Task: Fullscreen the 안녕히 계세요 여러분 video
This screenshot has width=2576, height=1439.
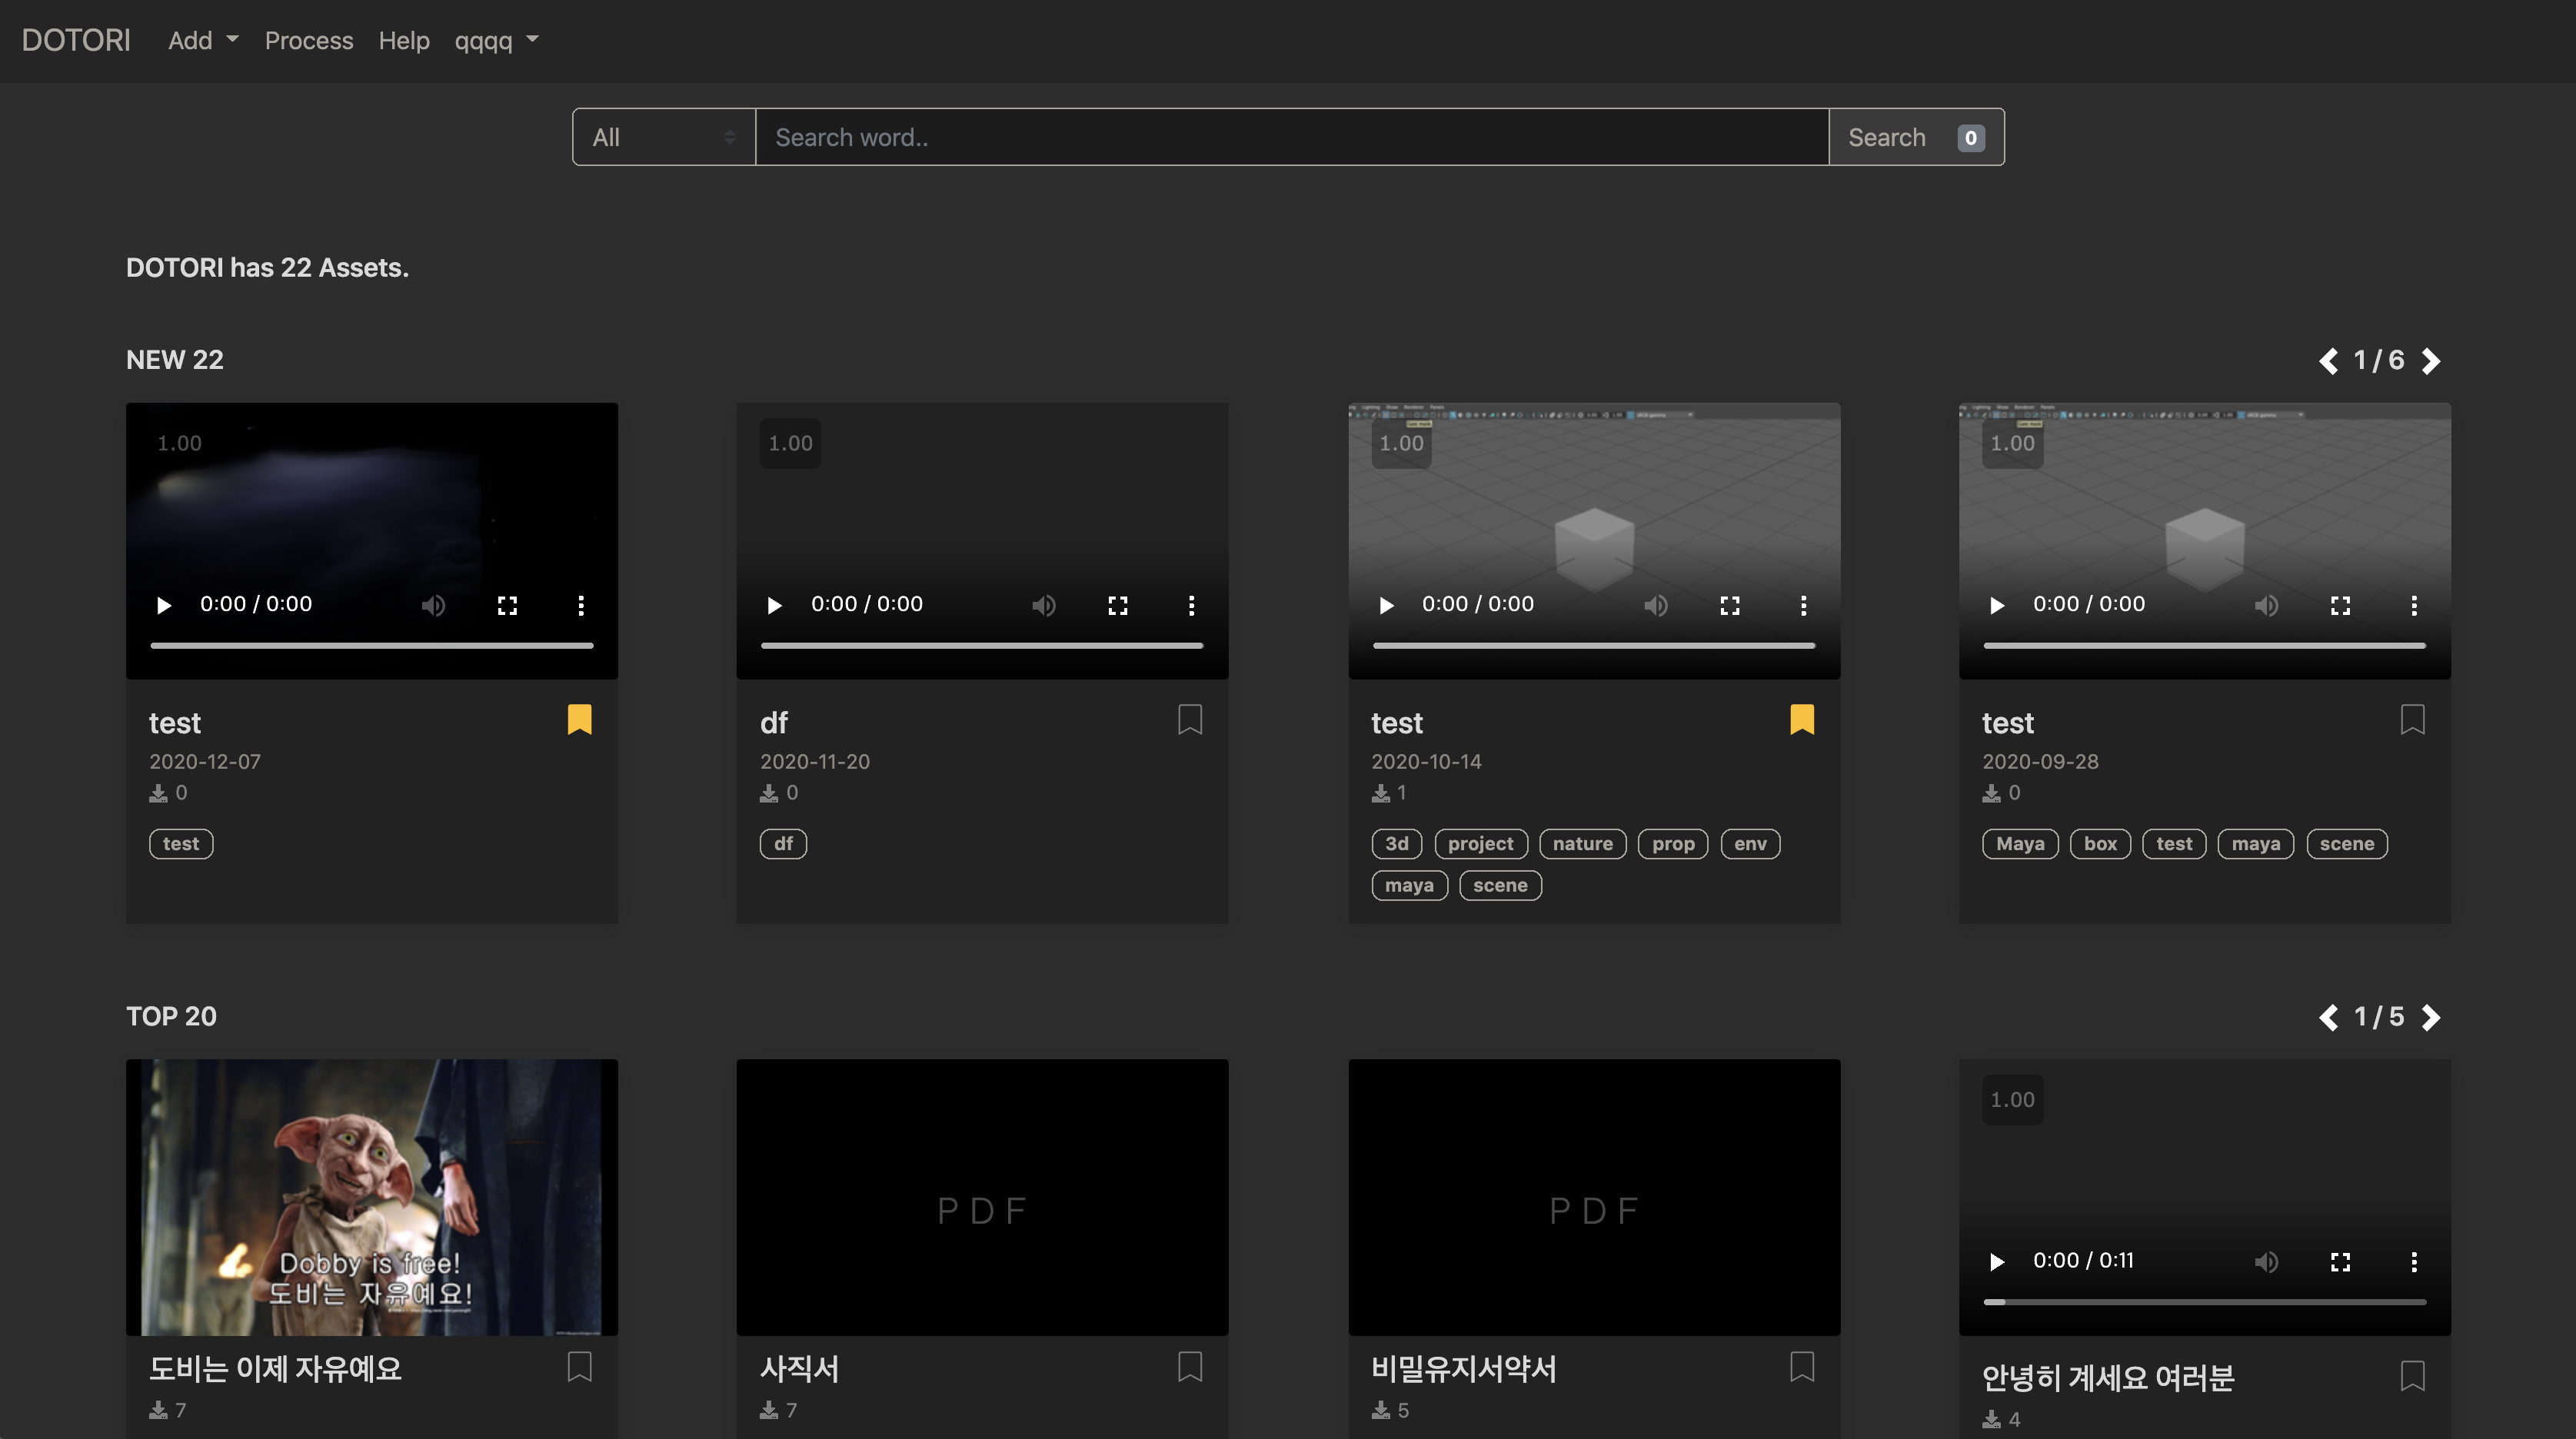Action: pos(2340,1261)
